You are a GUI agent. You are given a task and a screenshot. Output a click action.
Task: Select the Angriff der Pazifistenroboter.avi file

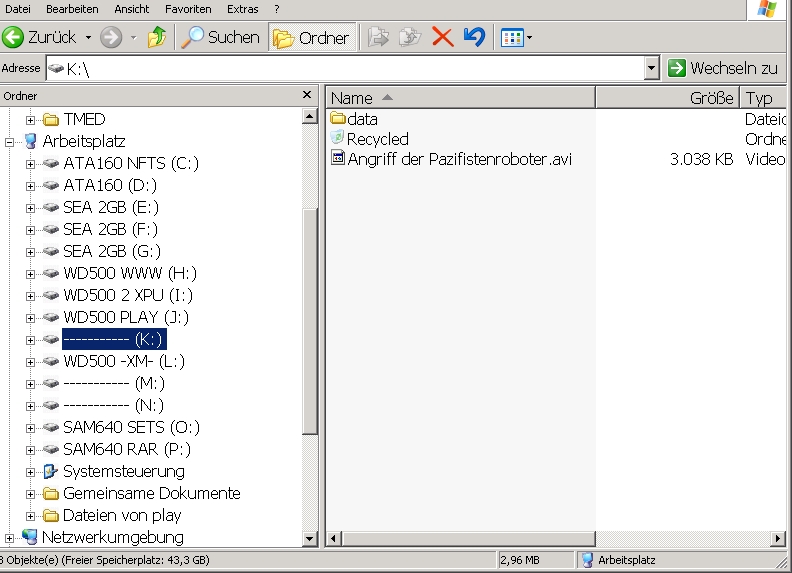pos(459,159)
